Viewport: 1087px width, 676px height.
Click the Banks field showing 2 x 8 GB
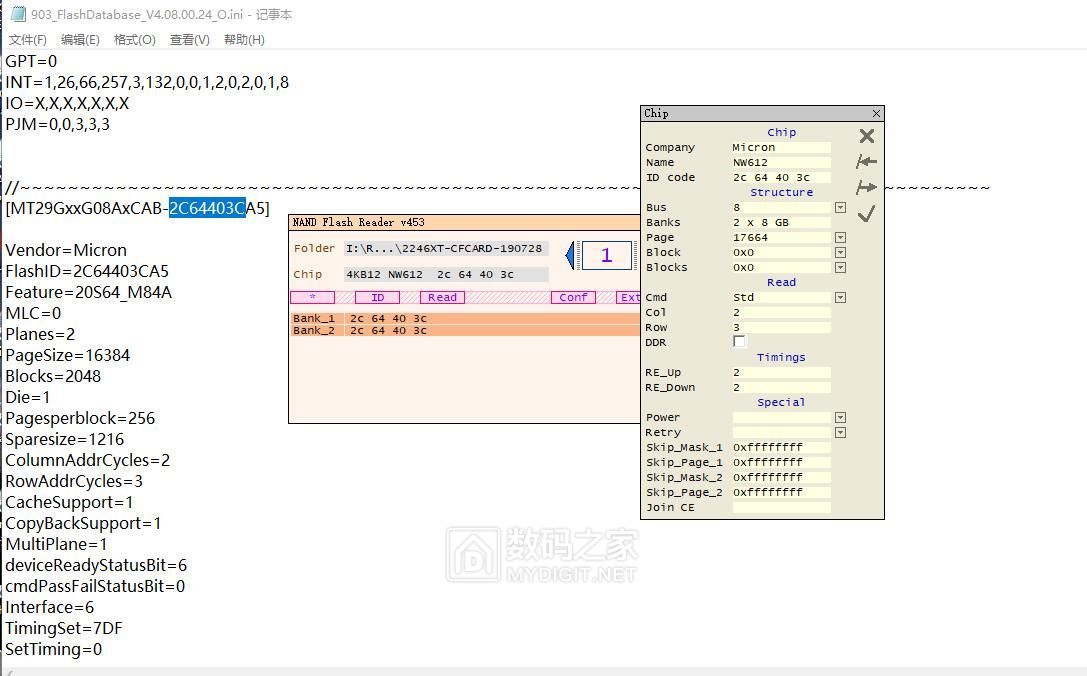coord(781,223)
